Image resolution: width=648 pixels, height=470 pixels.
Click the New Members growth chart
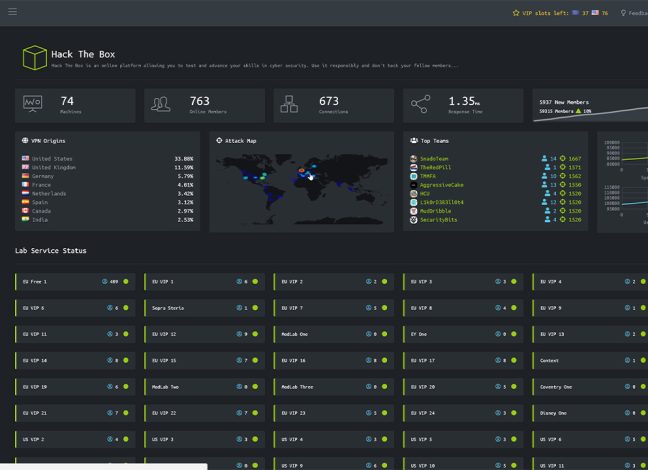590,114
